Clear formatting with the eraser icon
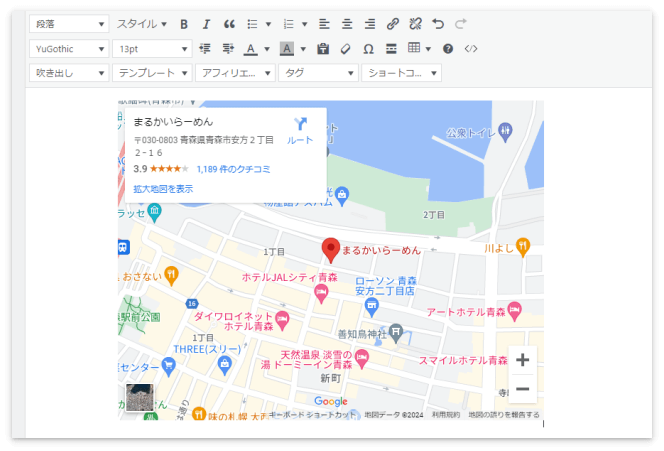This screenshot has height=451, width=664. click(346, 49)
